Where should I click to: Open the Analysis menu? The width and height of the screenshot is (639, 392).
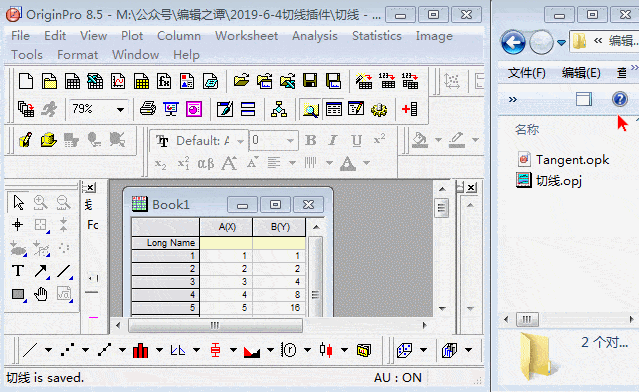pos(315,36)
